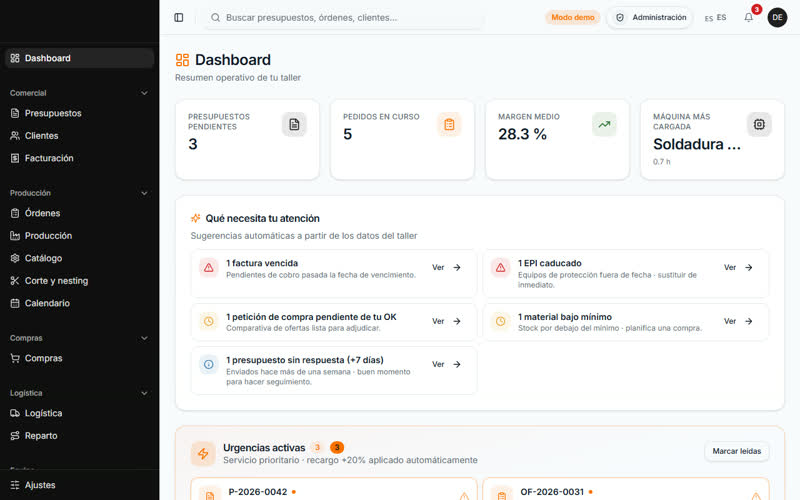Click the pedidos en curso value 5

click(x=347, y=134)
